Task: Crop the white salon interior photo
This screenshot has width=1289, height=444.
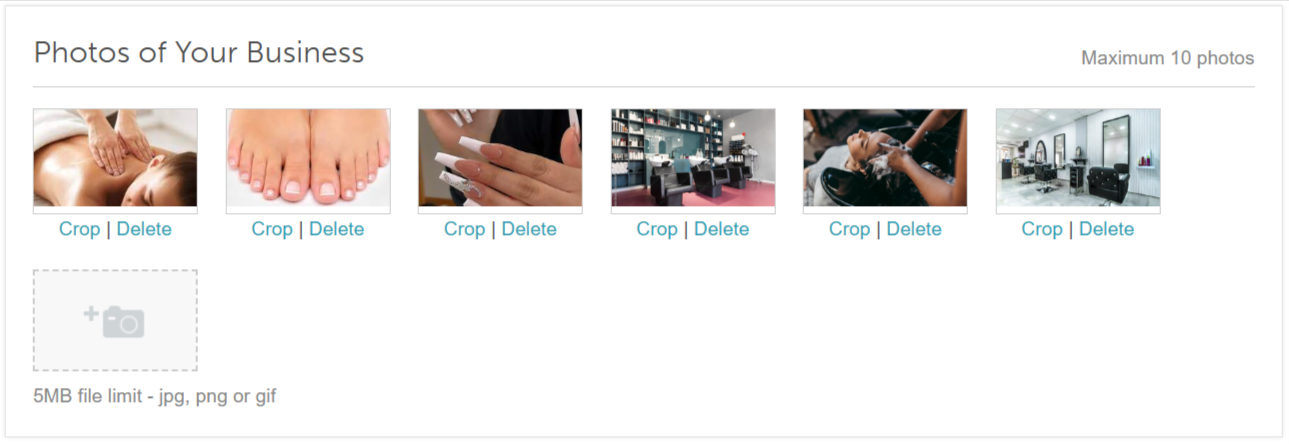Action: point(1042,229)
